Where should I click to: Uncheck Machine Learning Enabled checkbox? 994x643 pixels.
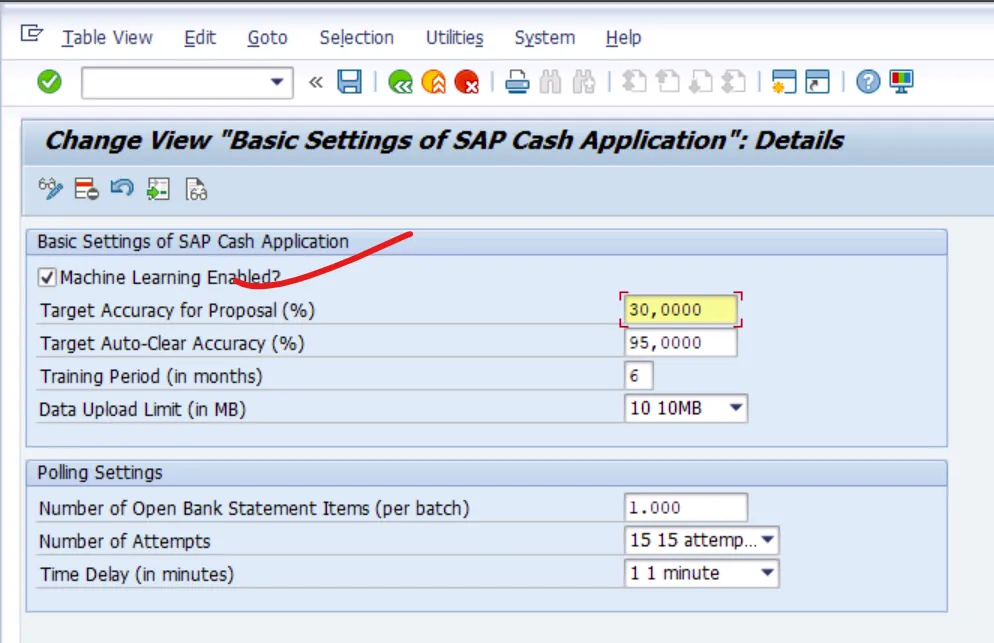47,277
